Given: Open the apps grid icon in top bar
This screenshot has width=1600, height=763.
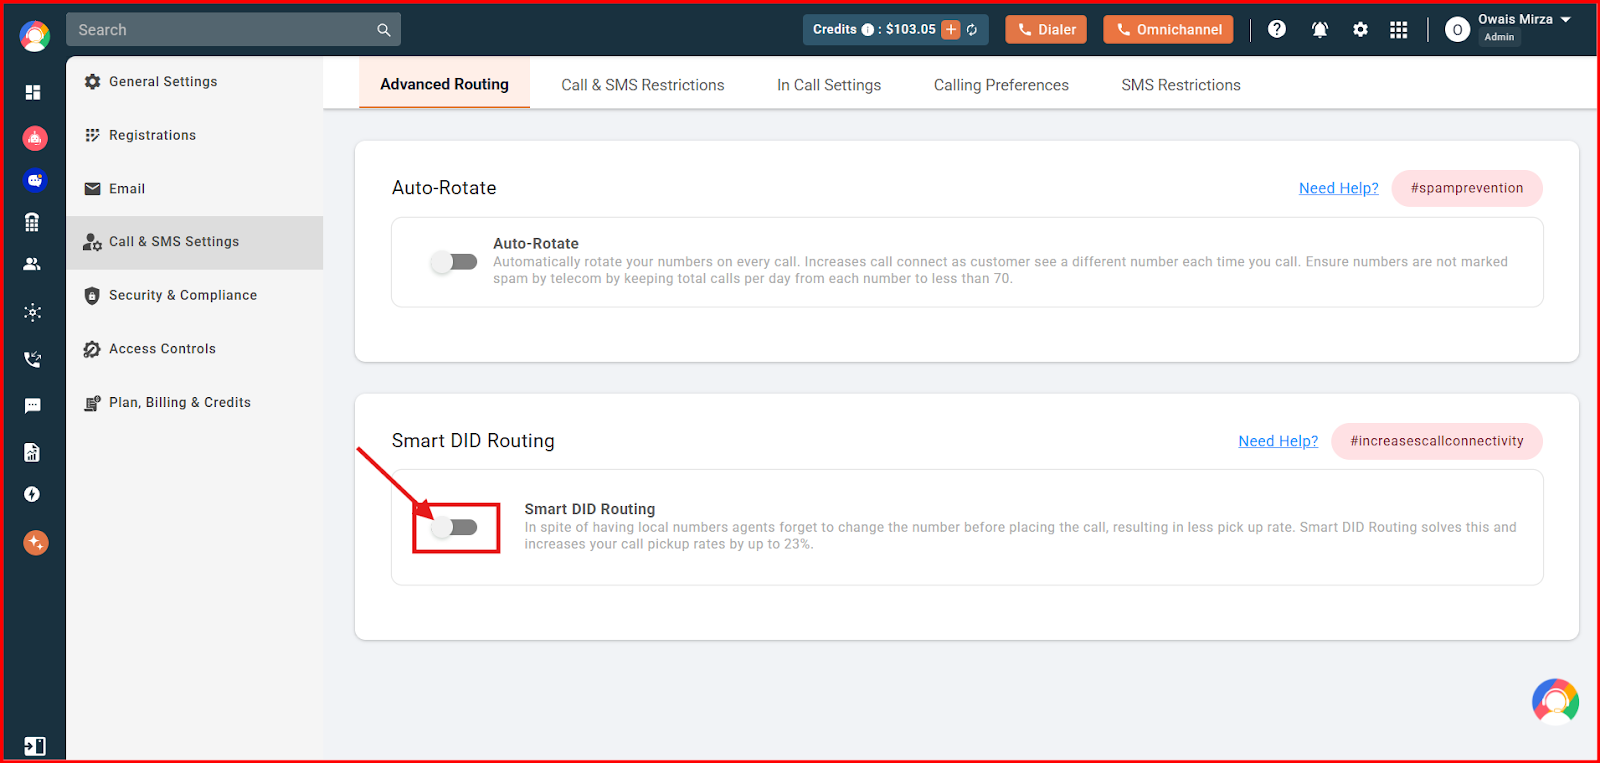Looking at the screenshot, I should pyautogui.click(x=1399, y=30).
